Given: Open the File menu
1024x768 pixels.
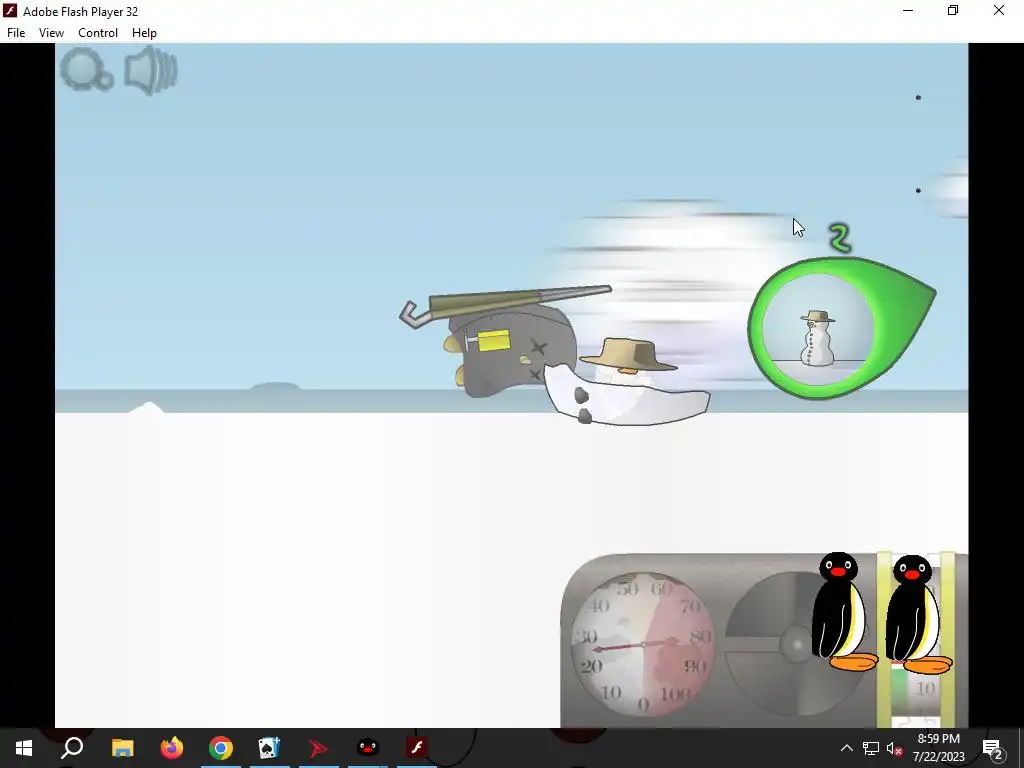Looking at the screenshot, I should 16,33.
